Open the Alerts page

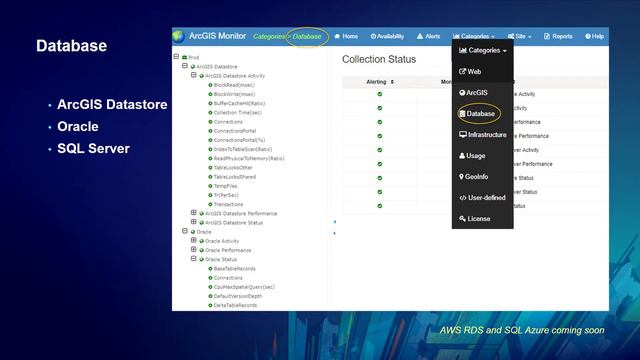click(x=428, y=36)
